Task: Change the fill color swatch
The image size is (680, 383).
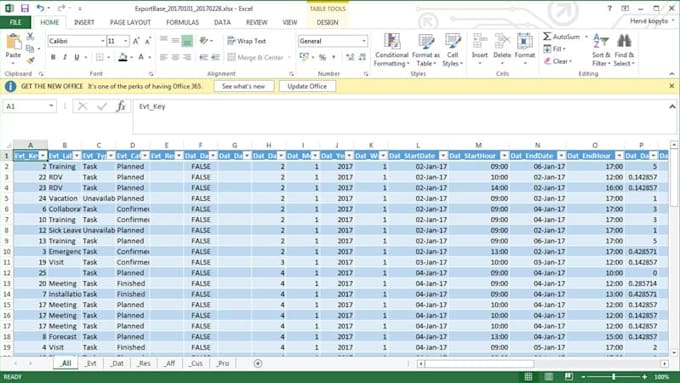Action: (x=123, y=57)
